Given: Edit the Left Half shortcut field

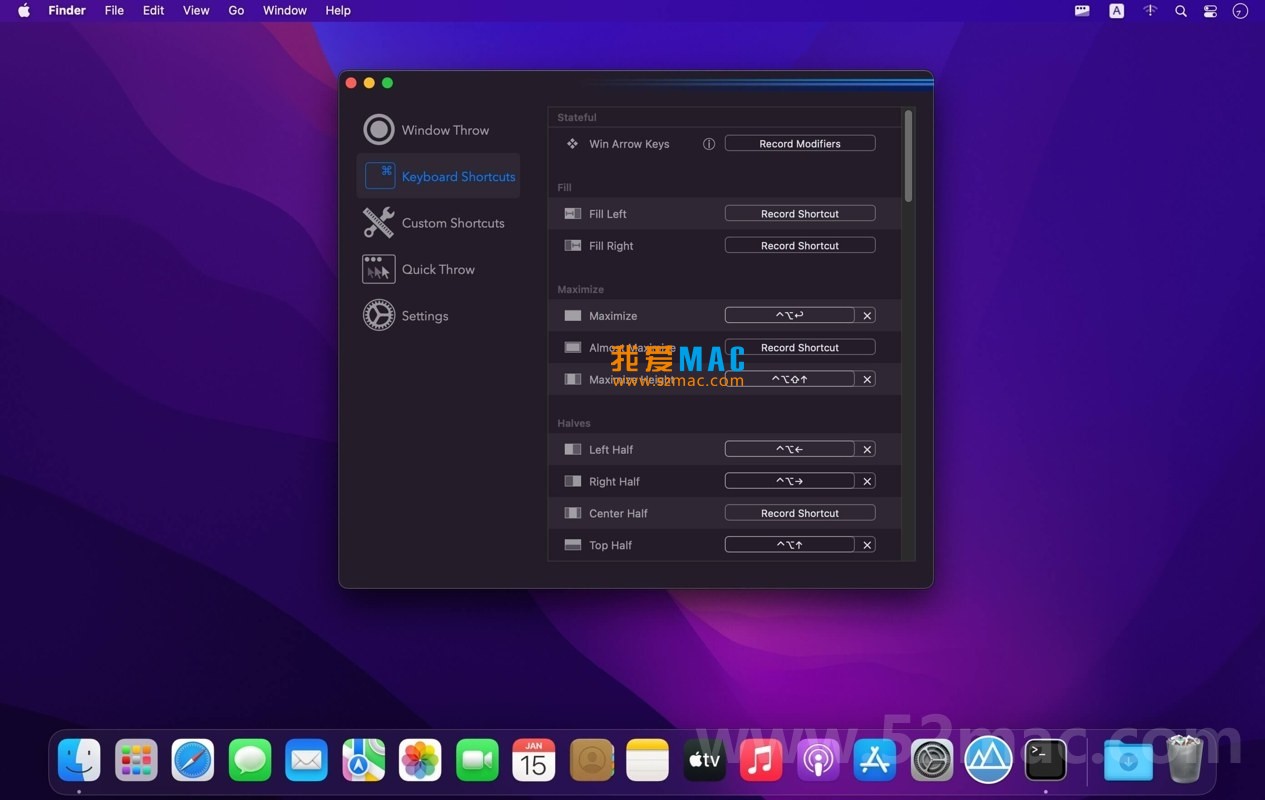Looking at the screenshot, I should (x=790, y=450).
